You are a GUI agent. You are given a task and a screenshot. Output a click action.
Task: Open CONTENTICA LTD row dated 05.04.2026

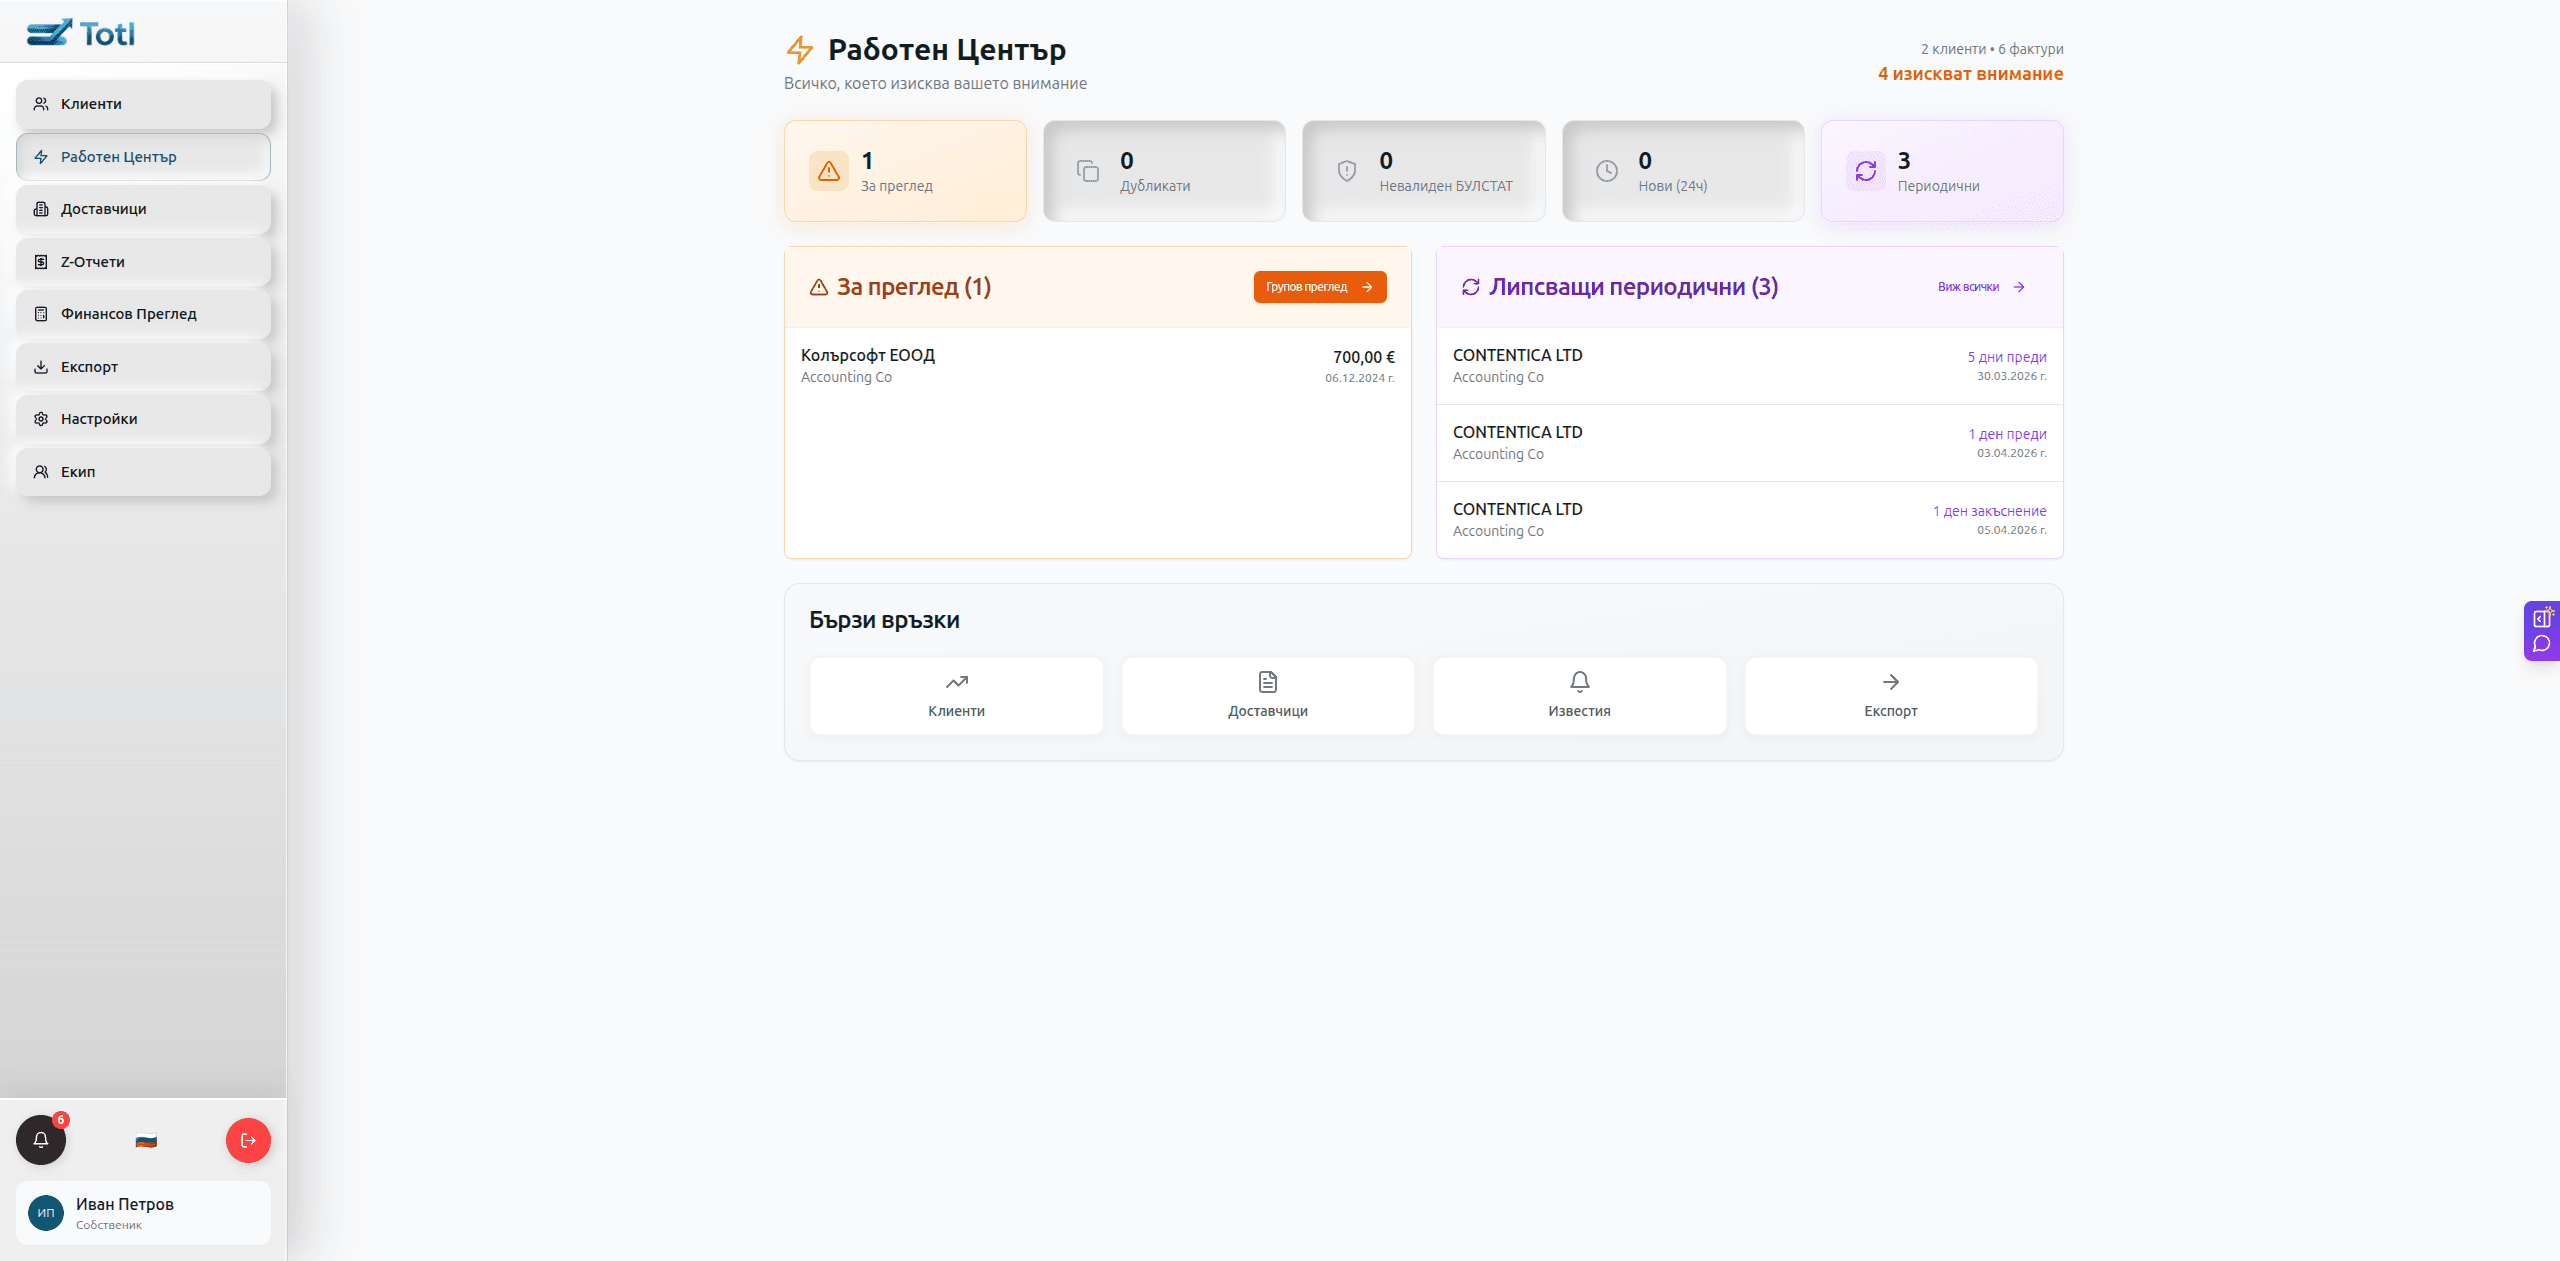tap(1749, 520)
